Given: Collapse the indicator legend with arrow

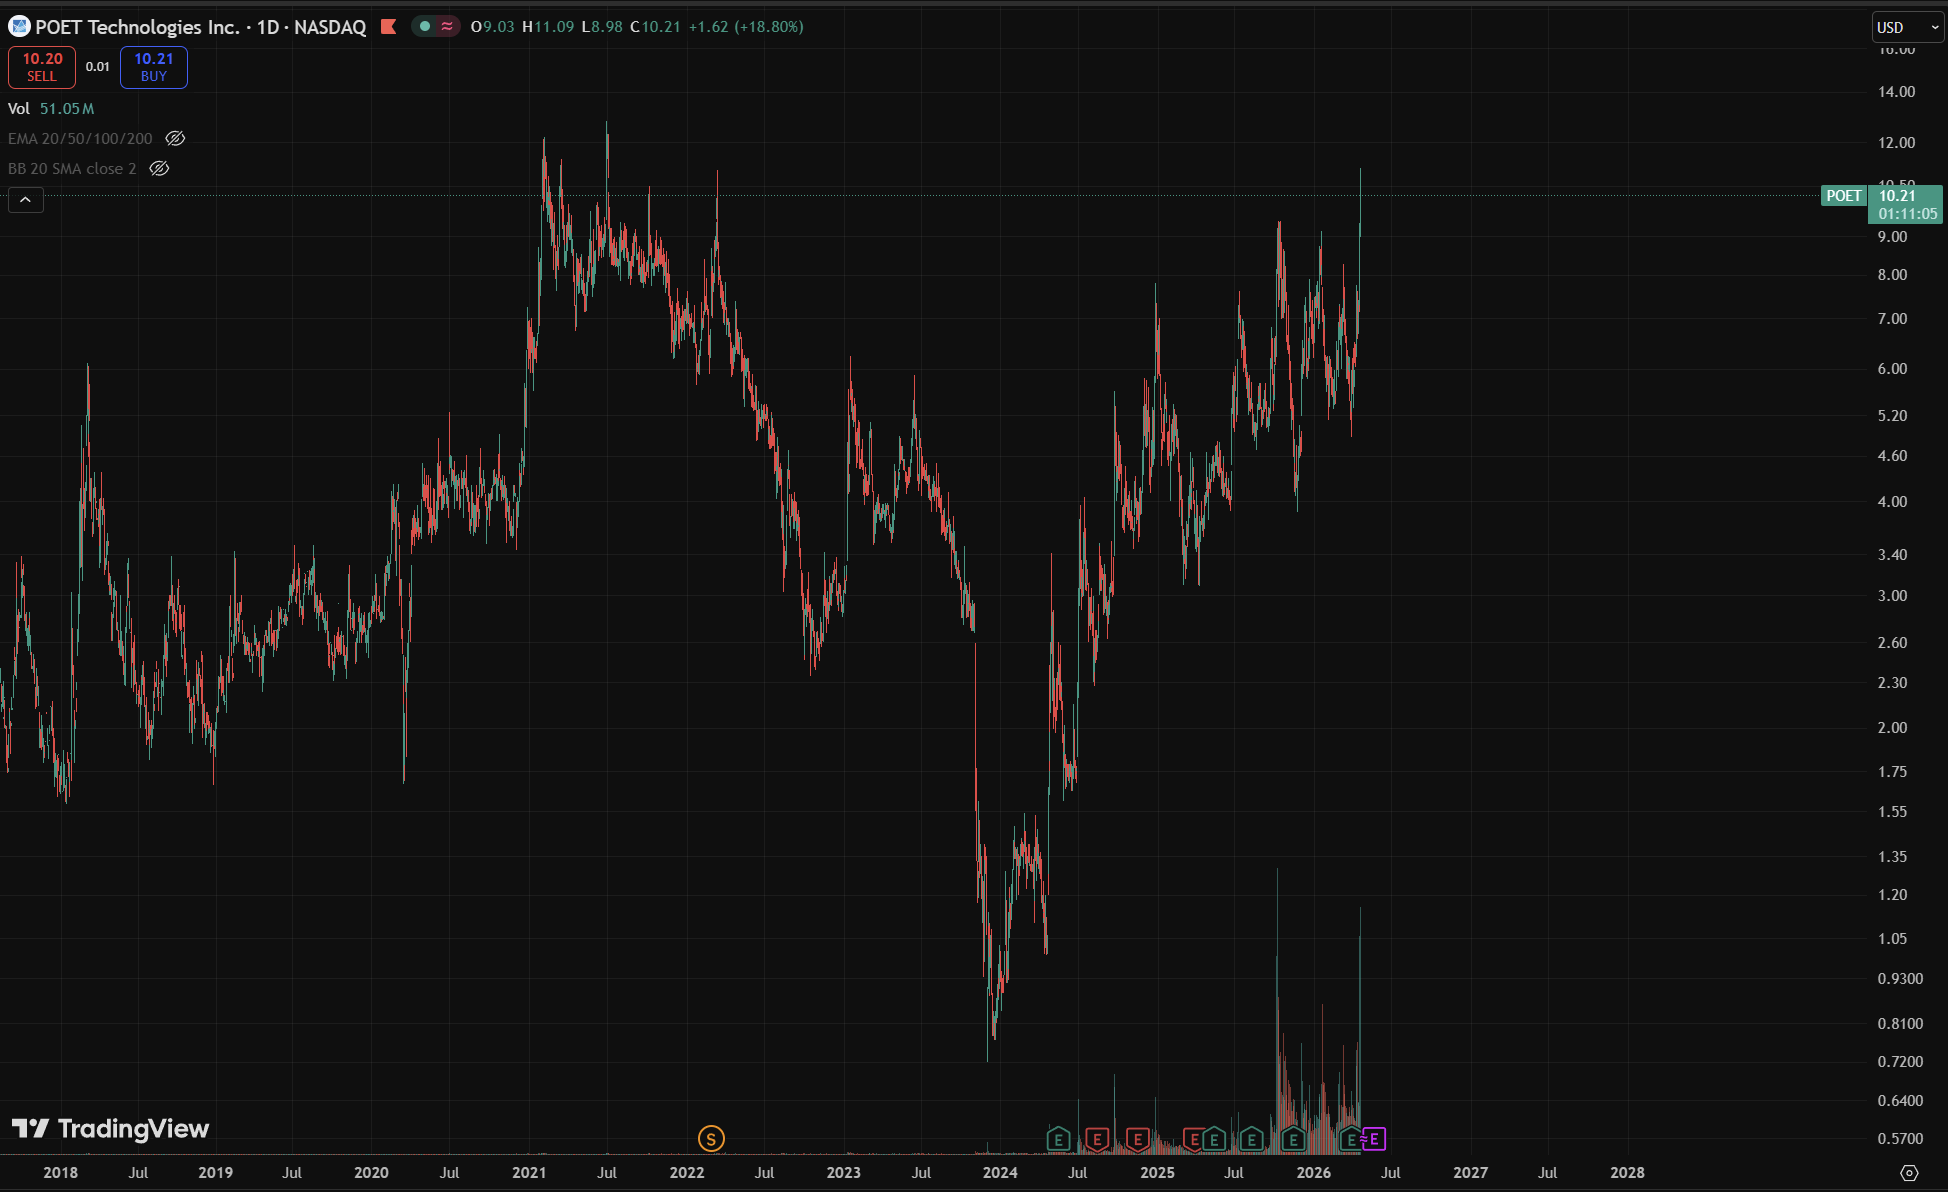Looking at the screenshot, I should pos(26,200).
